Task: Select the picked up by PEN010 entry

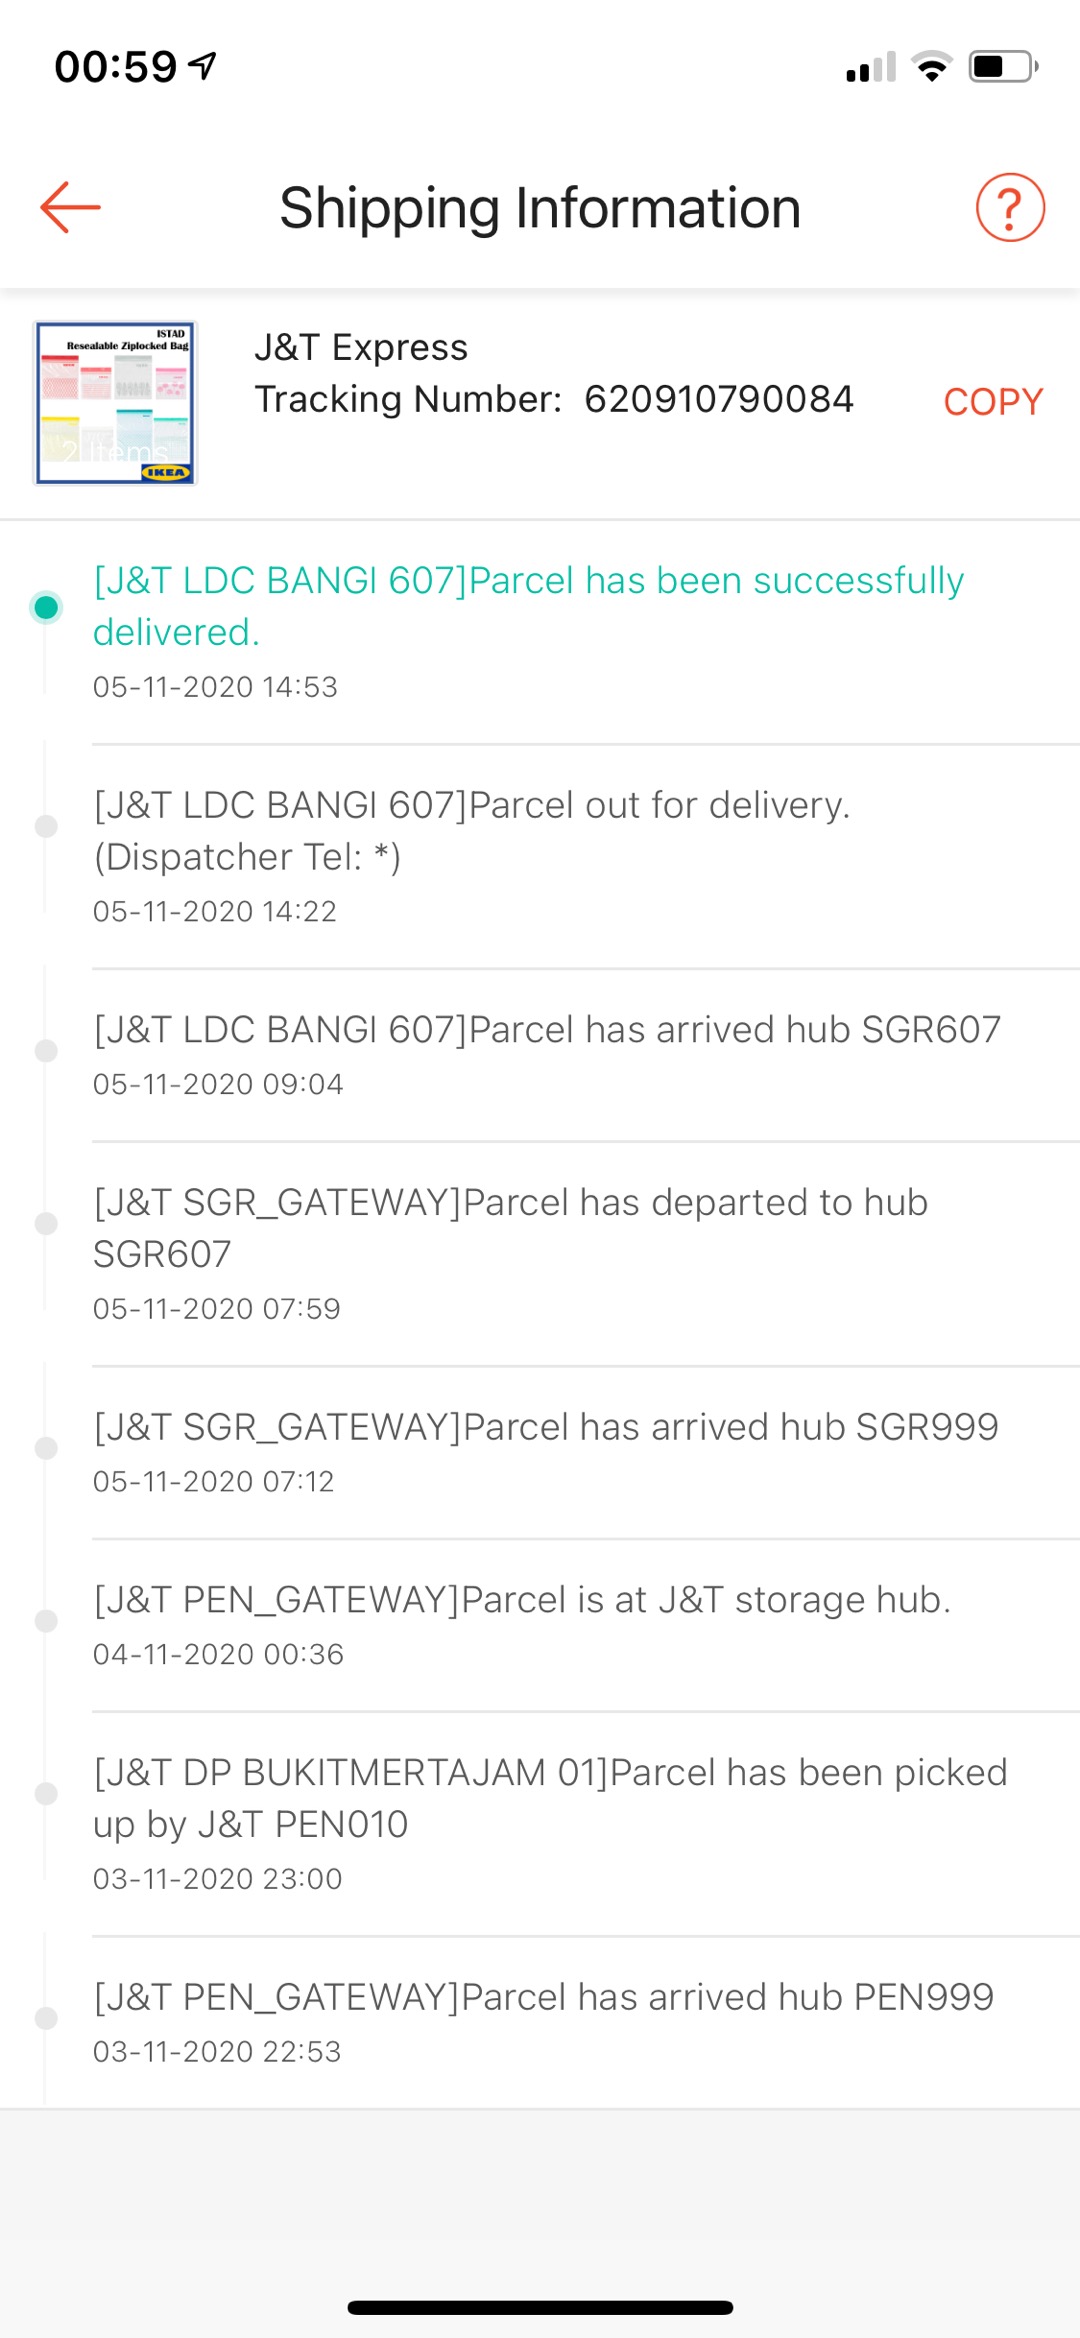Action: click(550, 1798)
